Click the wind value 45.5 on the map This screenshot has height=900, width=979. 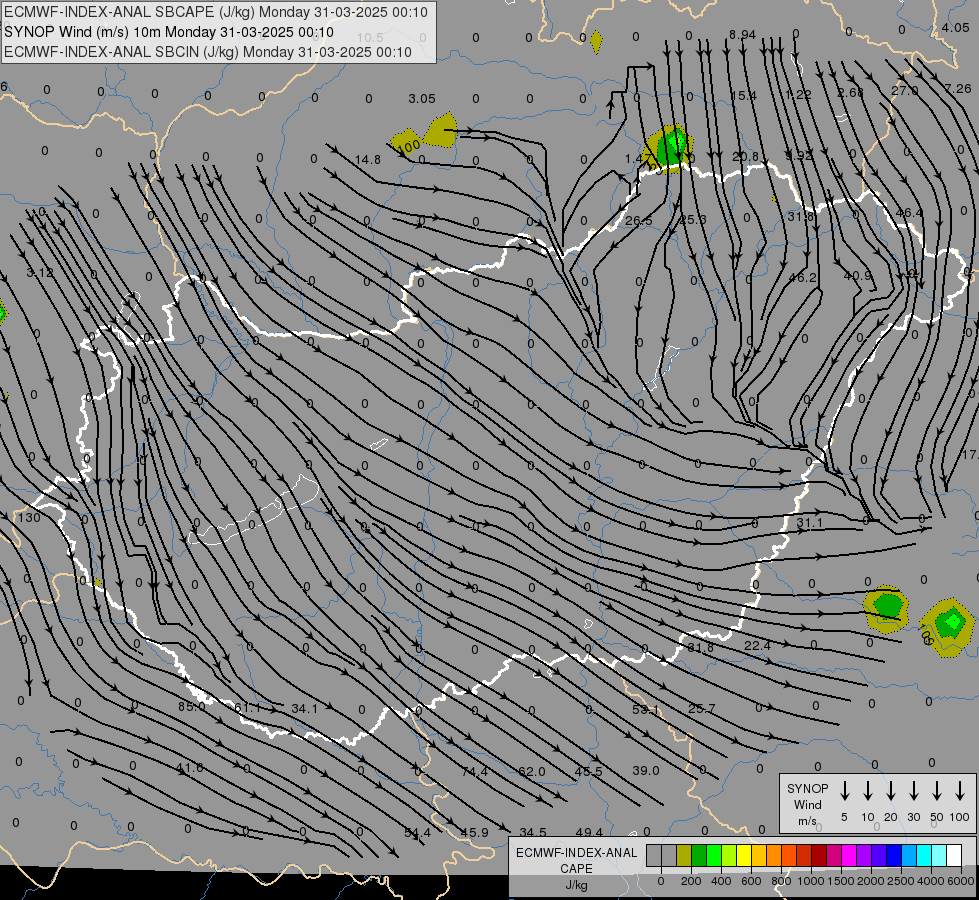pyautogui.click(x=589, y=772)
